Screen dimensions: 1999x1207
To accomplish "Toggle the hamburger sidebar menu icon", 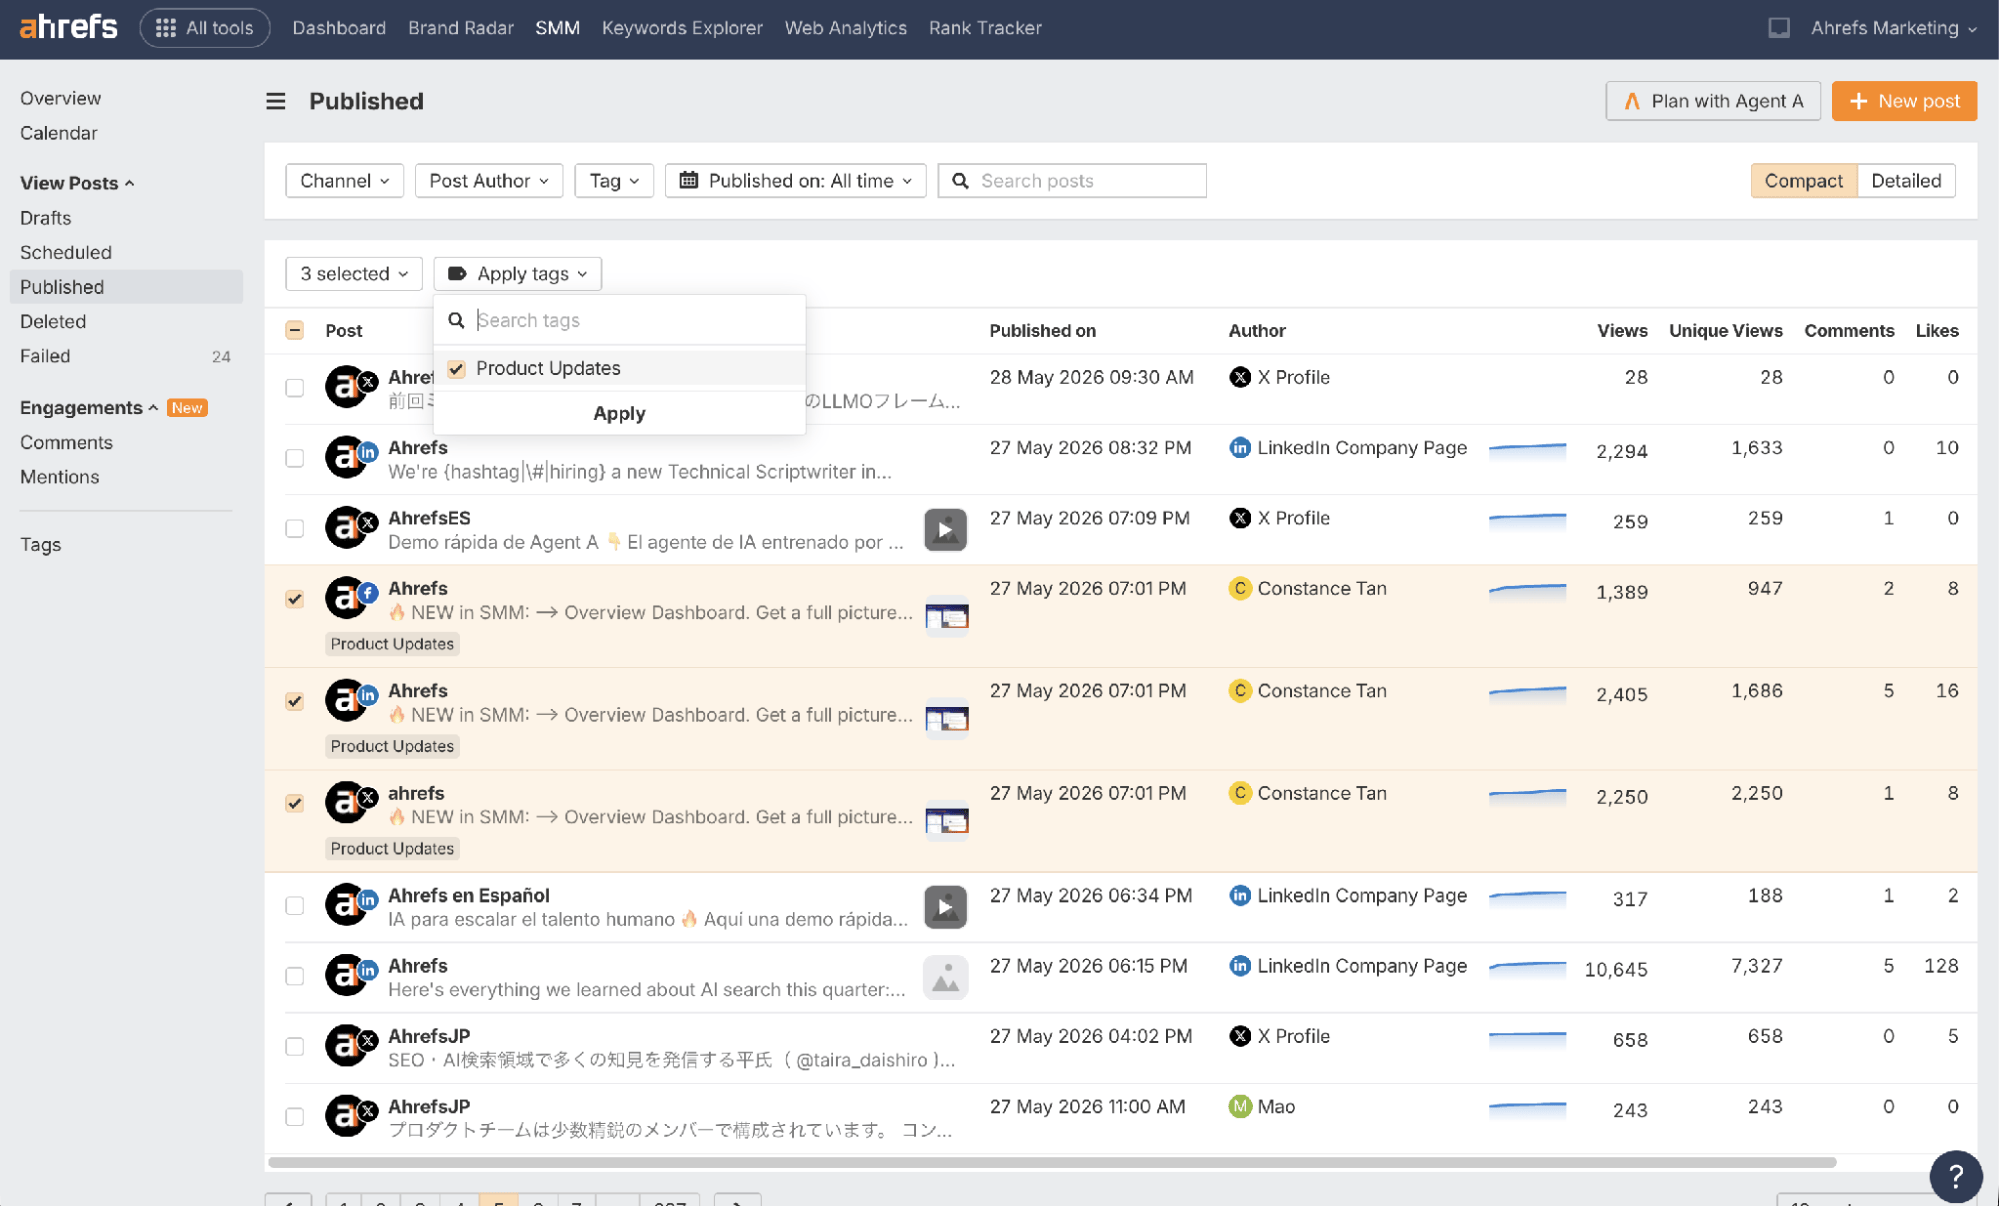I will [276, 101].
